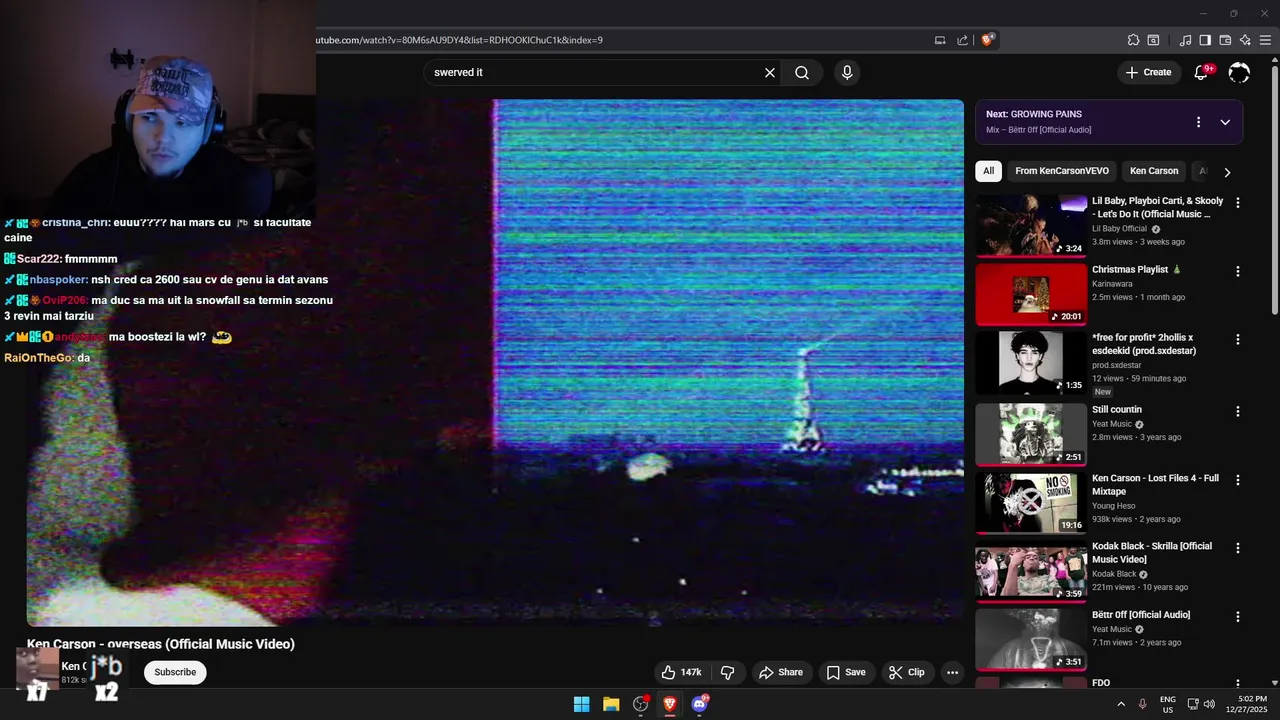The image size is (1280, 720).
Task: Click the tray microphone indicator
Action: [1143, 704]
